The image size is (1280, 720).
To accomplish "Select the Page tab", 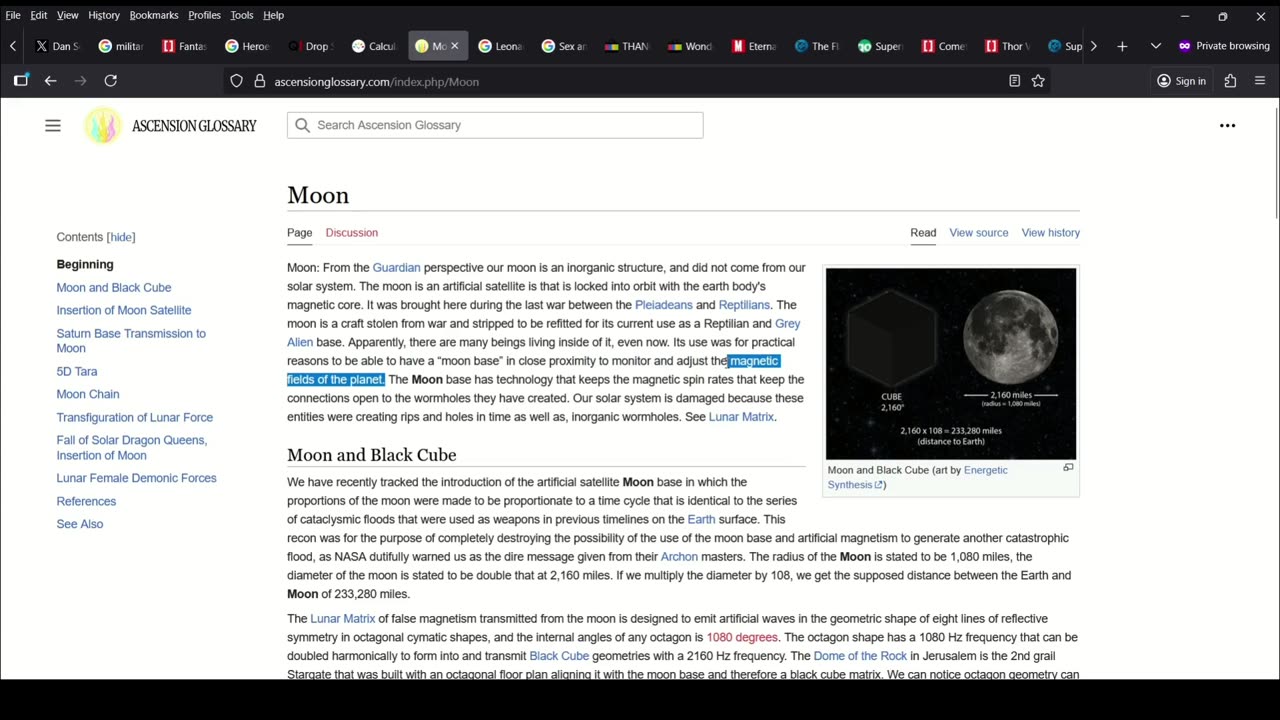I will [299, 233].
